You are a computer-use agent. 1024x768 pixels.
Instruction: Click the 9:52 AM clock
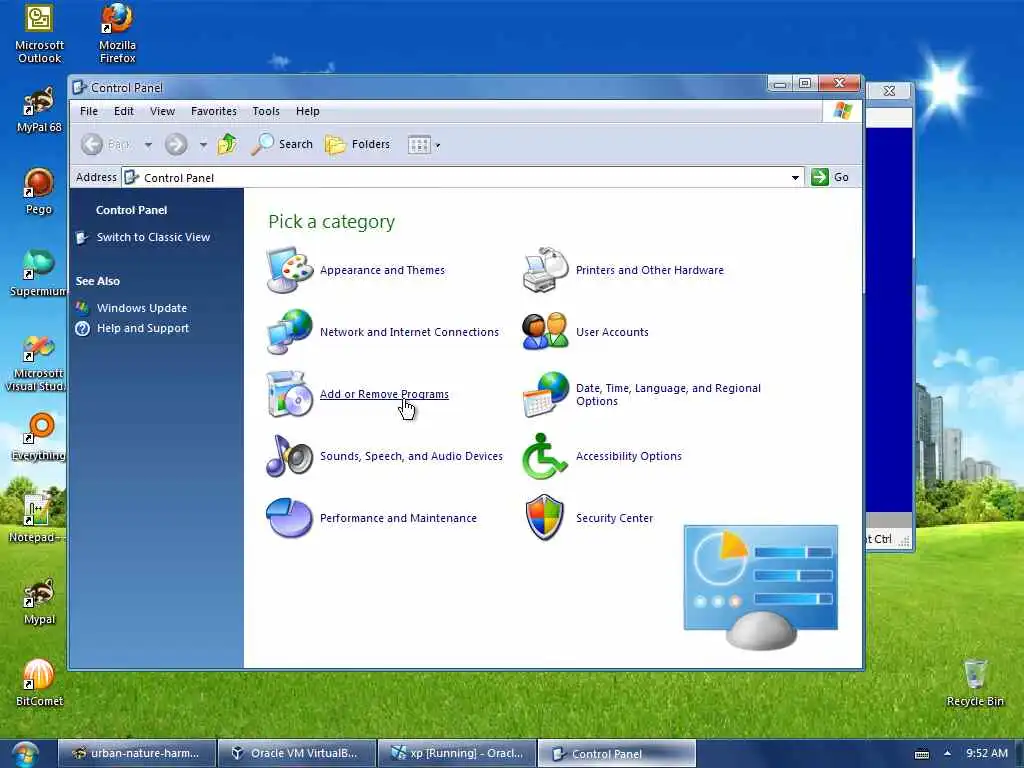click(x=987, y=753)
